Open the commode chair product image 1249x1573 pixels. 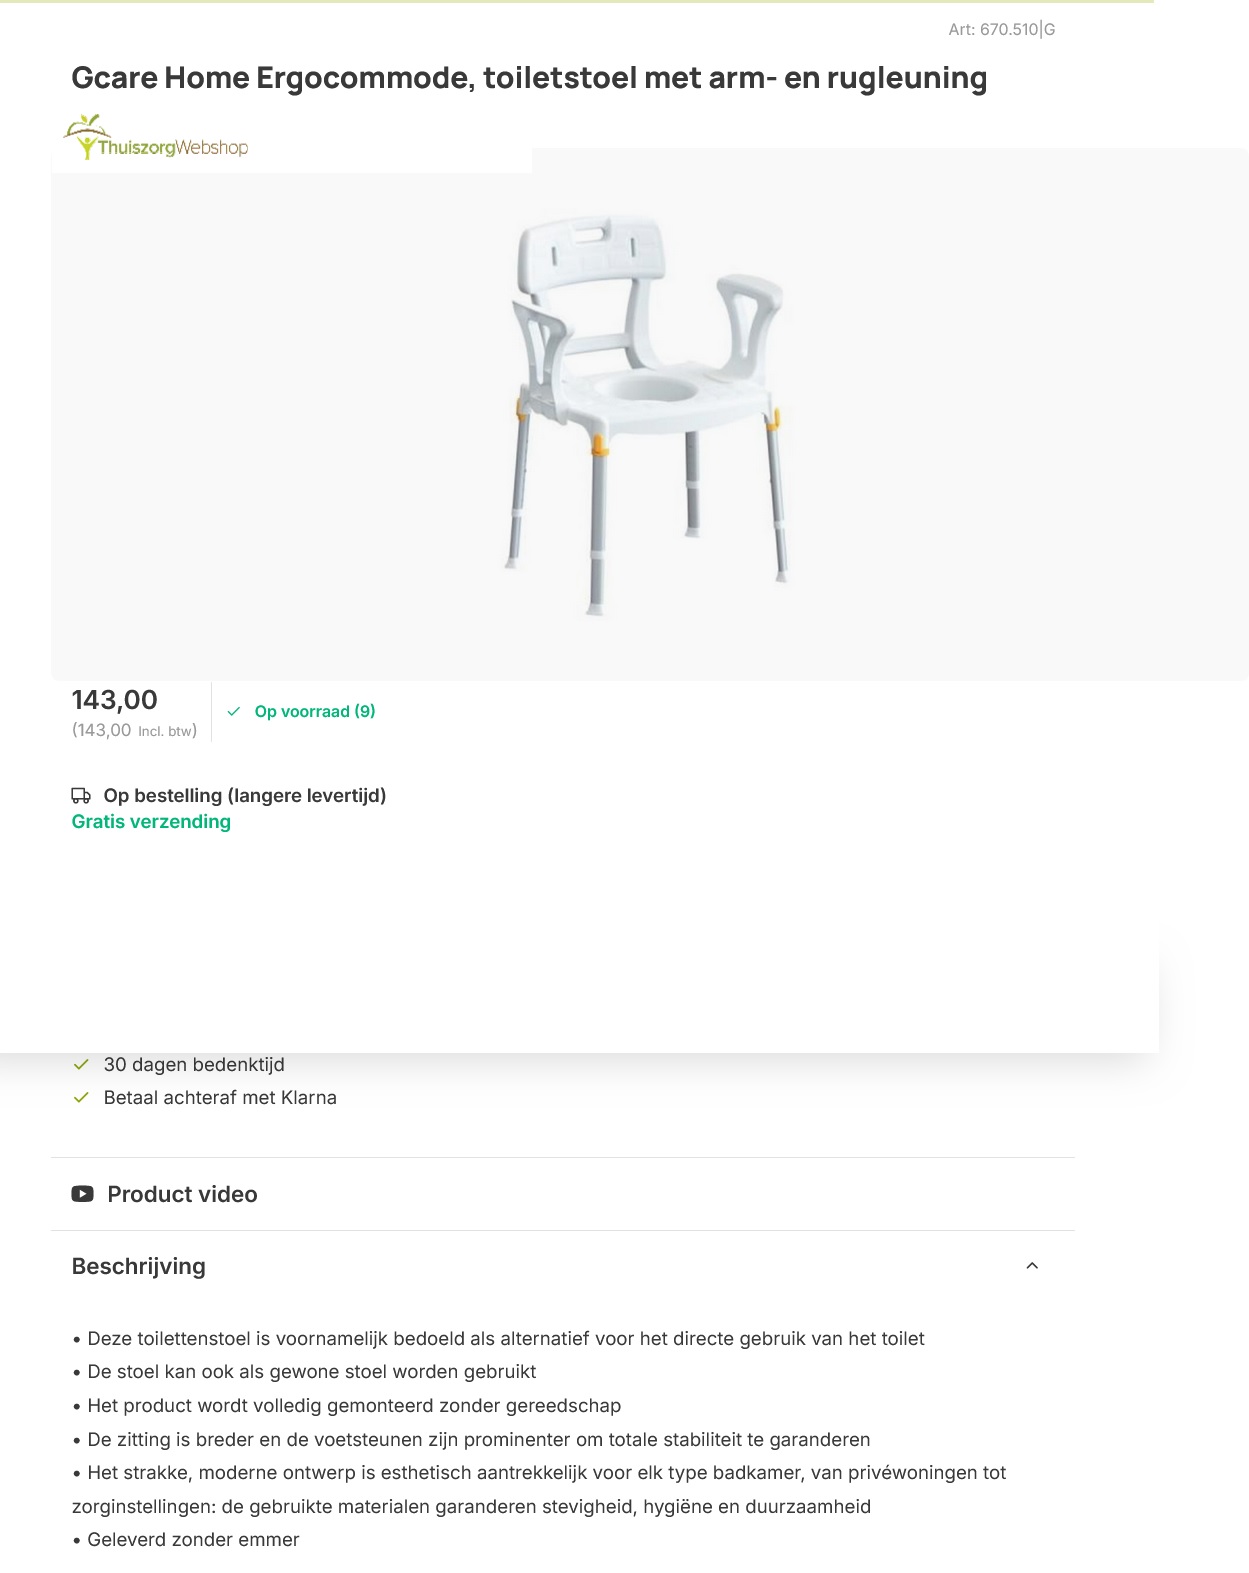pos(646,413)
